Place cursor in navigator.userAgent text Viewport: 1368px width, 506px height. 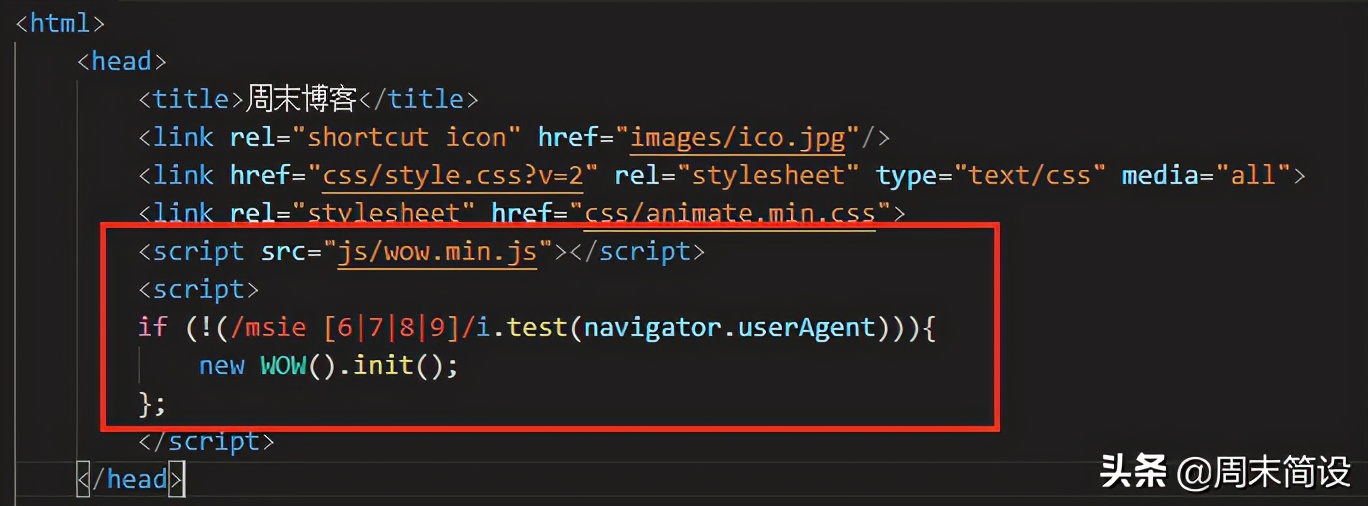pos(729,327)
